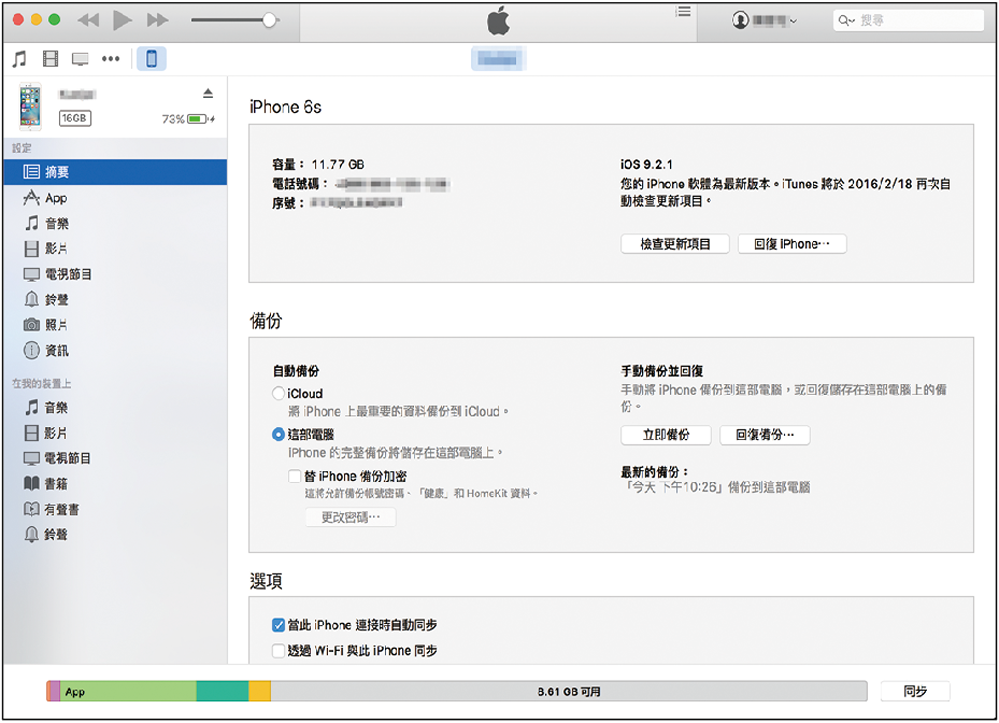Select the iCloud backup radio button
The height and width of the screenshot is (723, 999).
pos(278,394)
